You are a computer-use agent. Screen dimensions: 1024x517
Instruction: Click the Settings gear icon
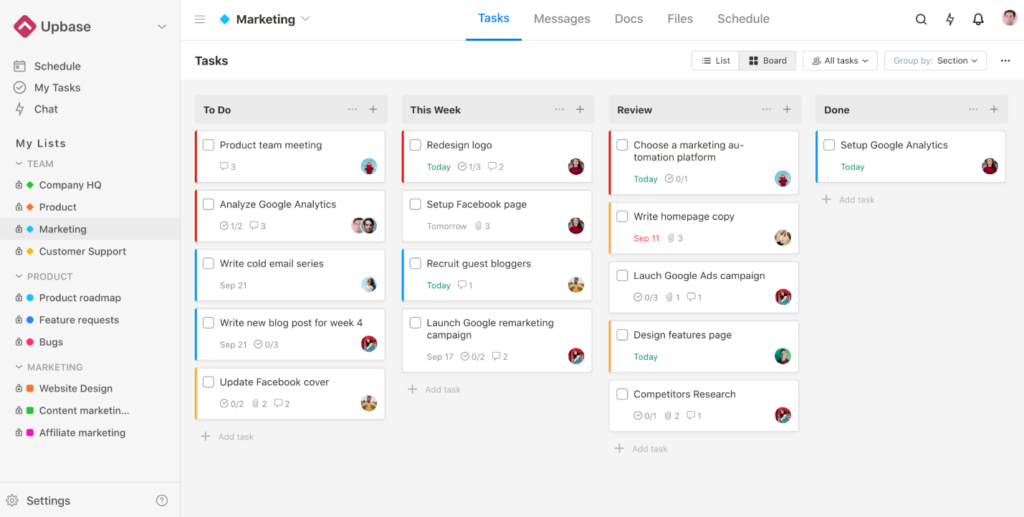tap(12, 501)
